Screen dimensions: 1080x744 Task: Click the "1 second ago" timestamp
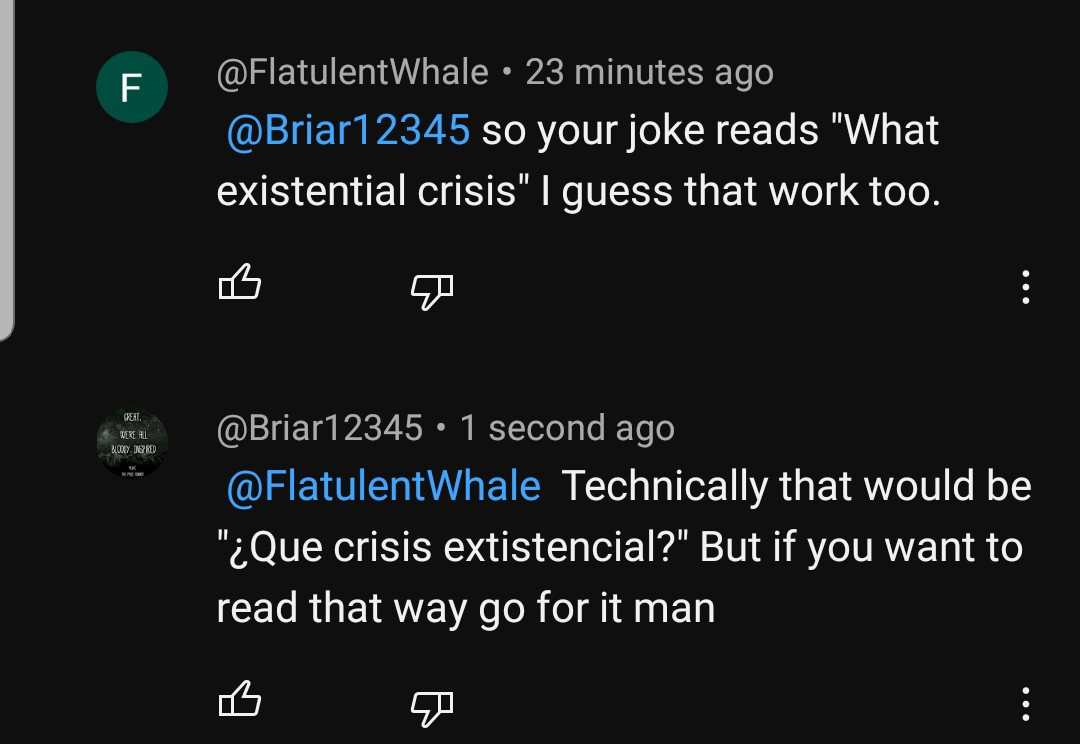point(567,428)
